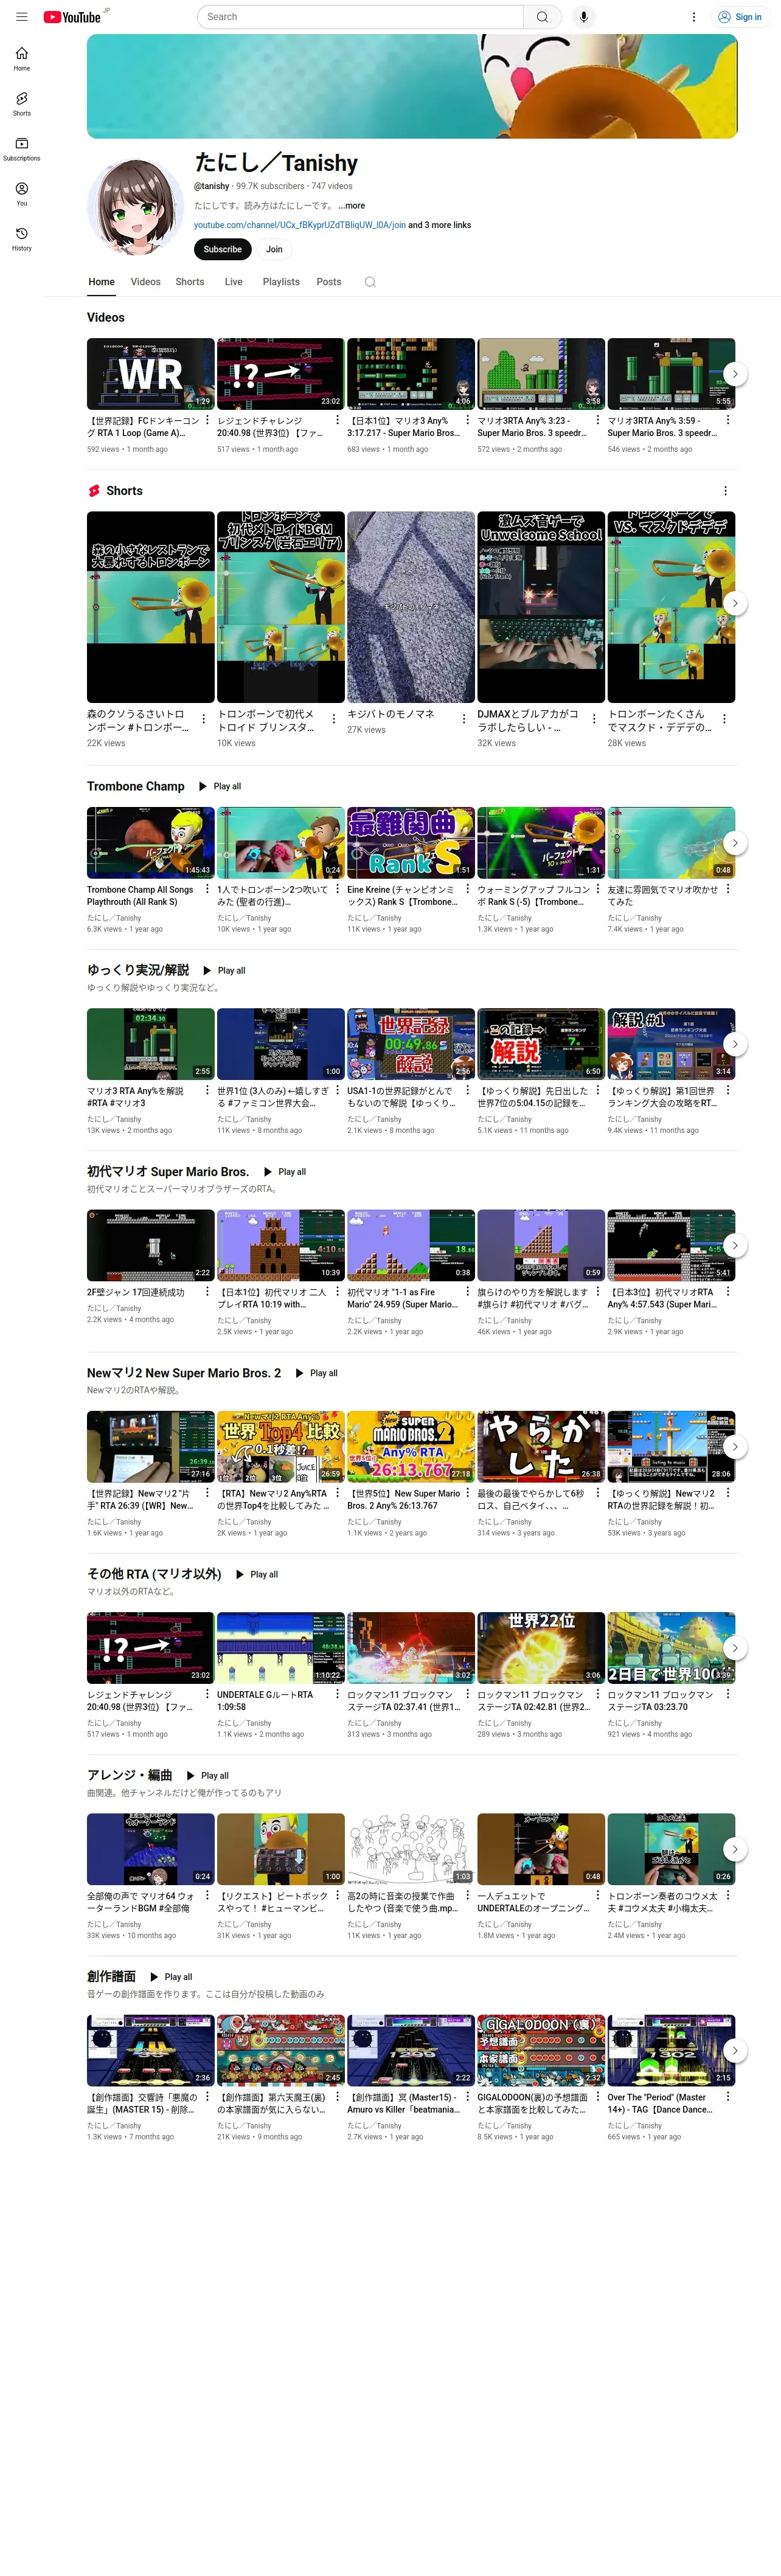Open options for DJMAXとブルアカ short
The image size is (781, 2576).
[x=594, y=719]
